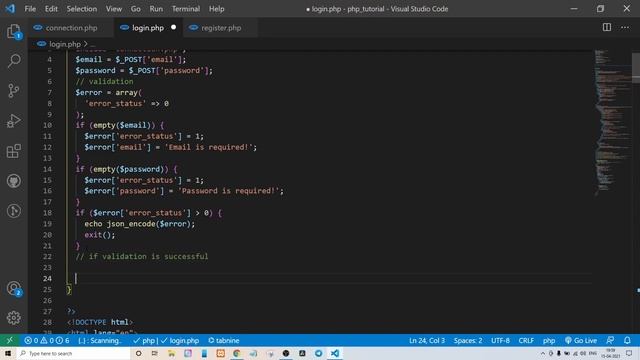Open the Manage gear icon
Screen dimensions: 640x360
(x=13, y=318)
